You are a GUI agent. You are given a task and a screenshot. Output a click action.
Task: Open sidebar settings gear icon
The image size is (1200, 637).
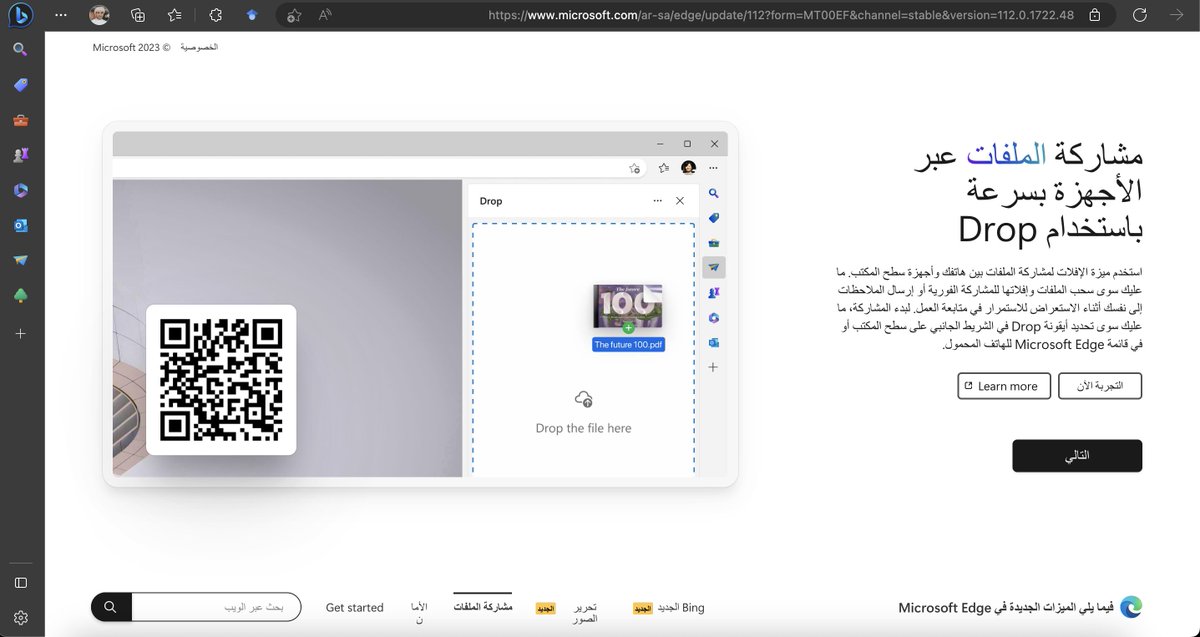coord(20,617)
